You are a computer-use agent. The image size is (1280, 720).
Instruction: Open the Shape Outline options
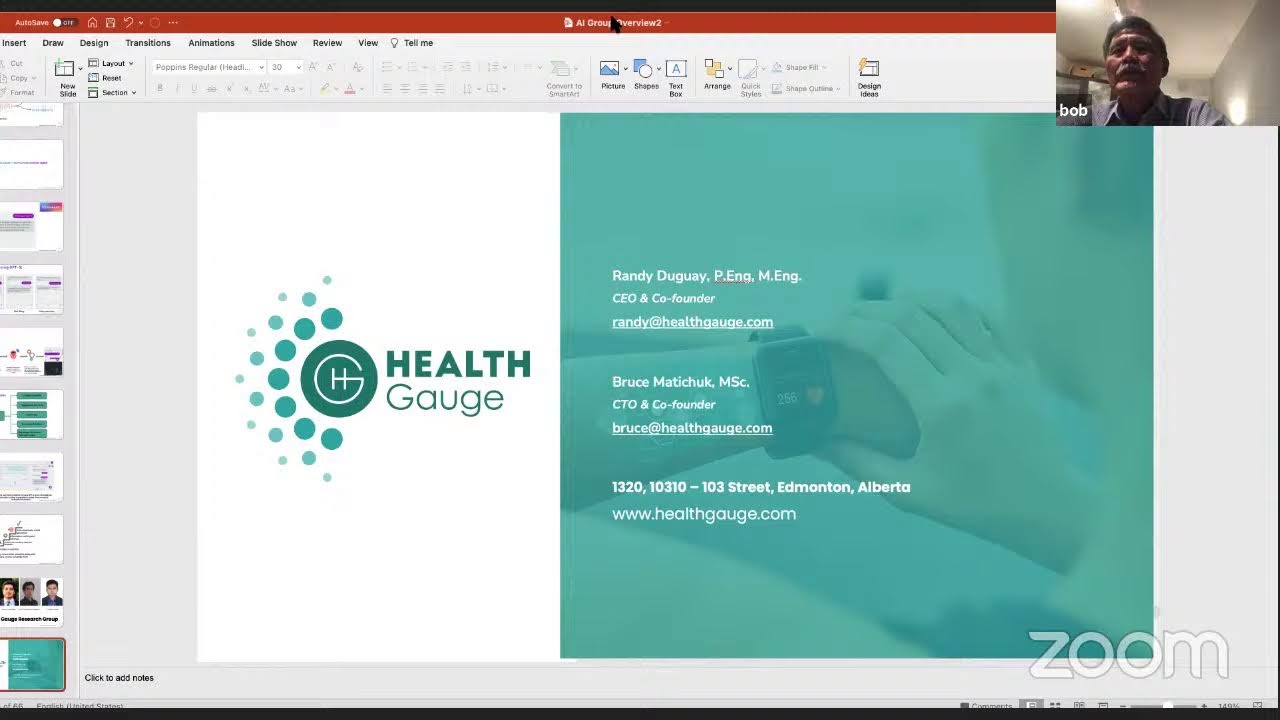point(805,88)
